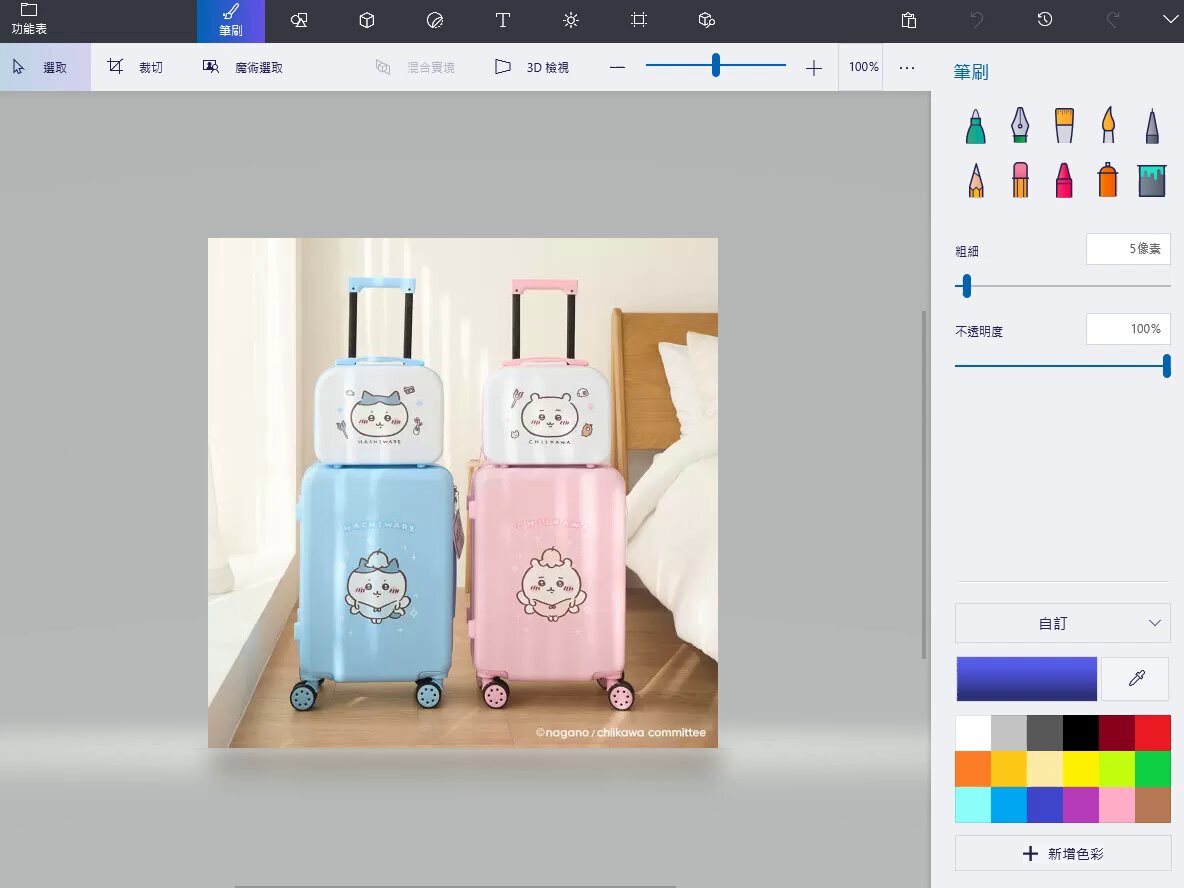Choose the purple color swatch
Image resolution: width=1184 pixels, height=888 pixels.
tap(1081, 805)
